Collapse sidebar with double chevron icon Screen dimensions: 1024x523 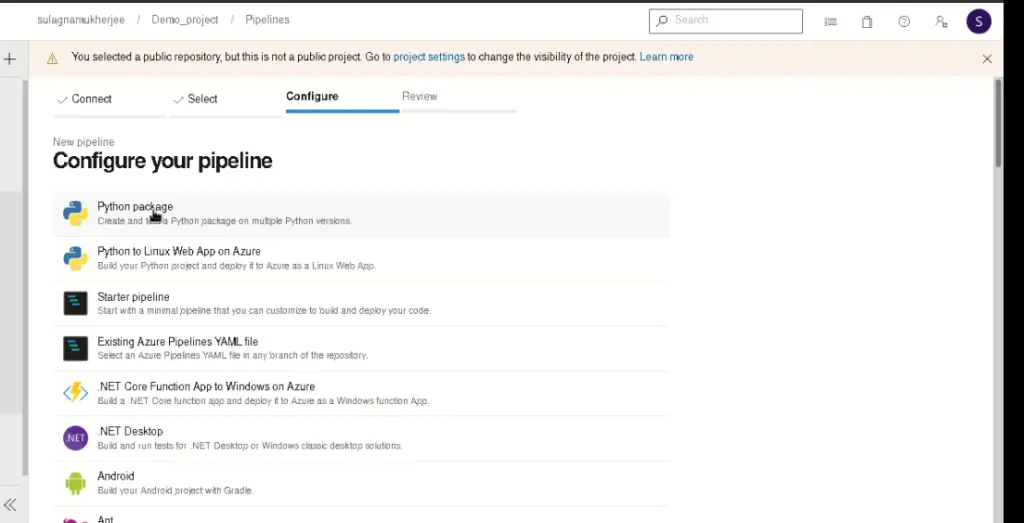tap(10, 505)
